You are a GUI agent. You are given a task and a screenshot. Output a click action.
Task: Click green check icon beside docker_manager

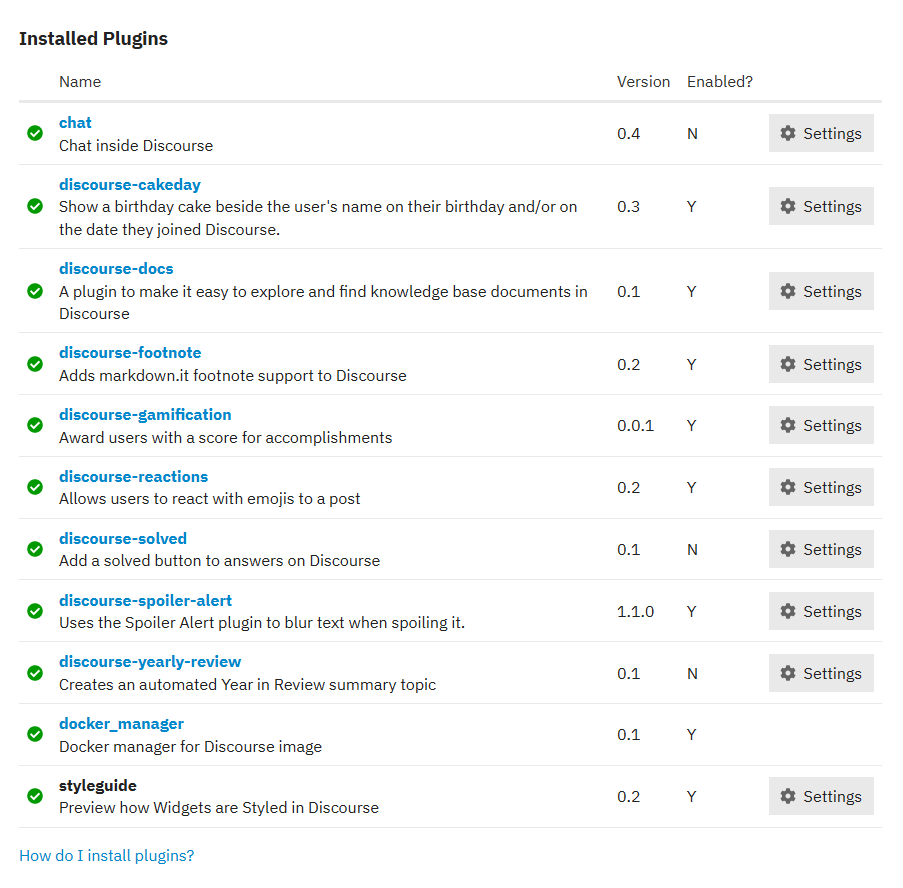(x=35, y=734)
